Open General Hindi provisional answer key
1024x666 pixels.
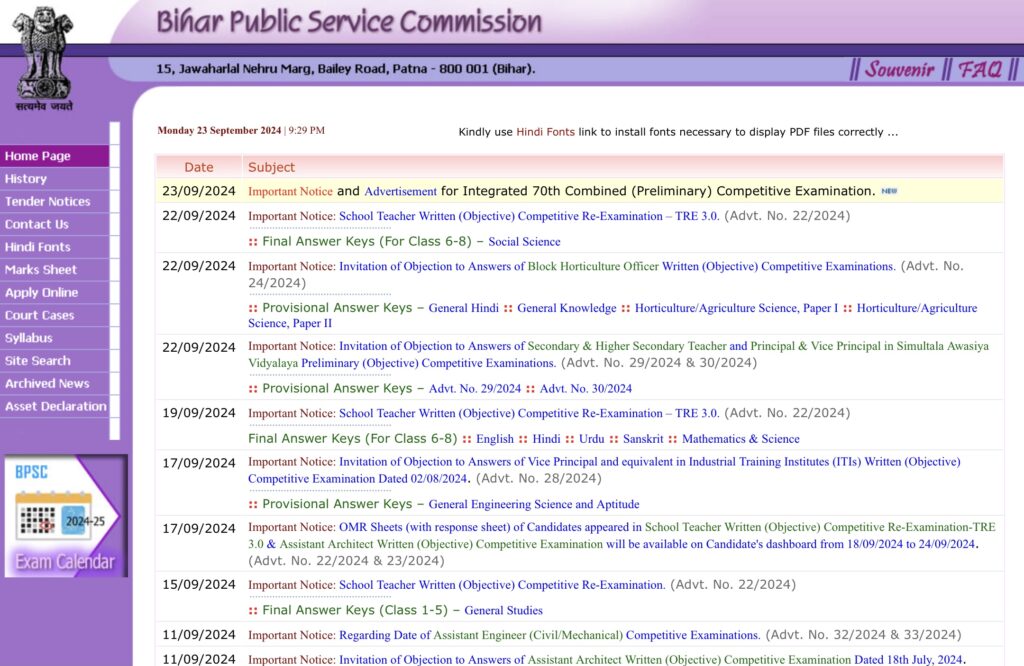tap(464, 308)
